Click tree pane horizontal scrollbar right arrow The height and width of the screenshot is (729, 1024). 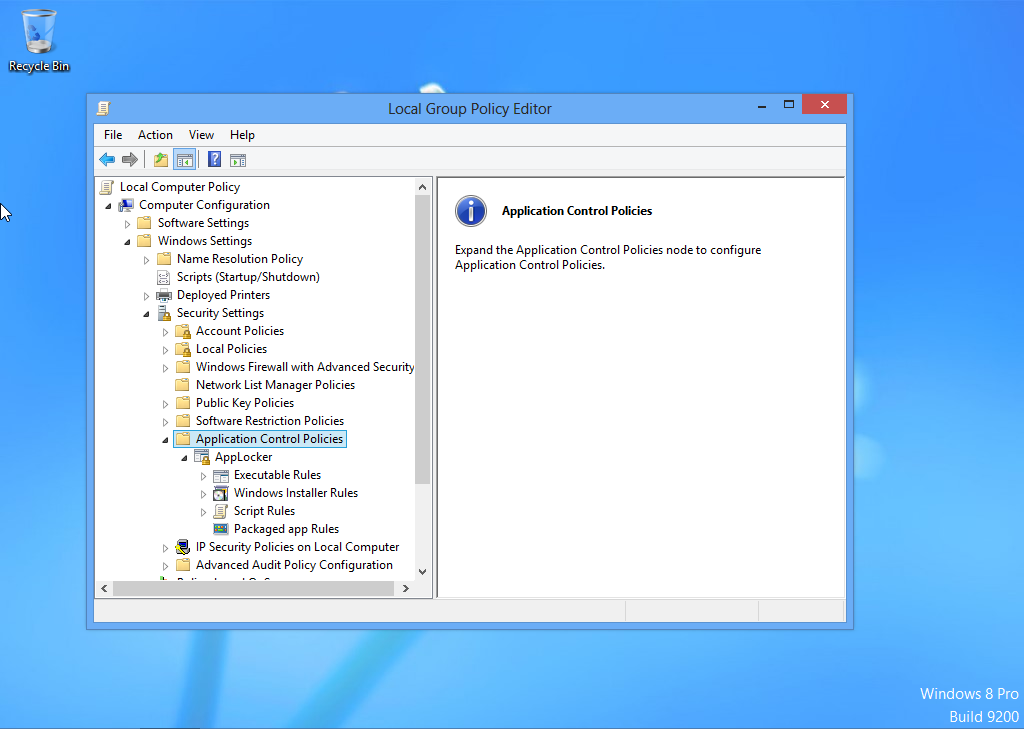click(x=406, y=589)
